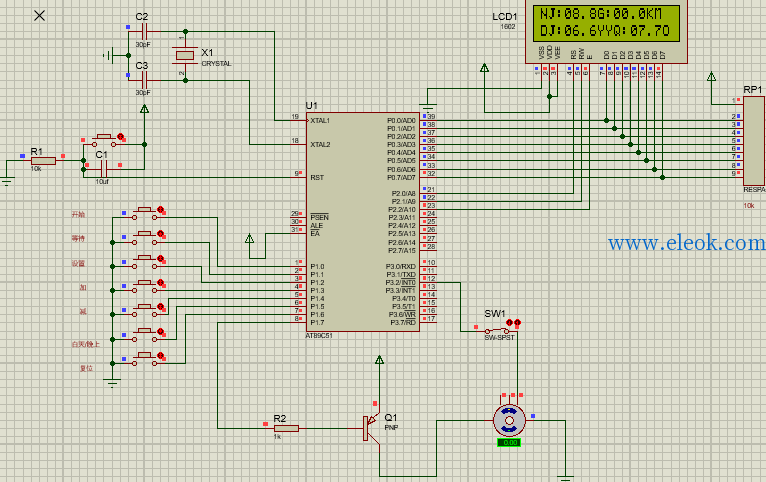Click the 加 push button symbol
Image resolution: width=766 pixels, height=482 pixels.
145,287
